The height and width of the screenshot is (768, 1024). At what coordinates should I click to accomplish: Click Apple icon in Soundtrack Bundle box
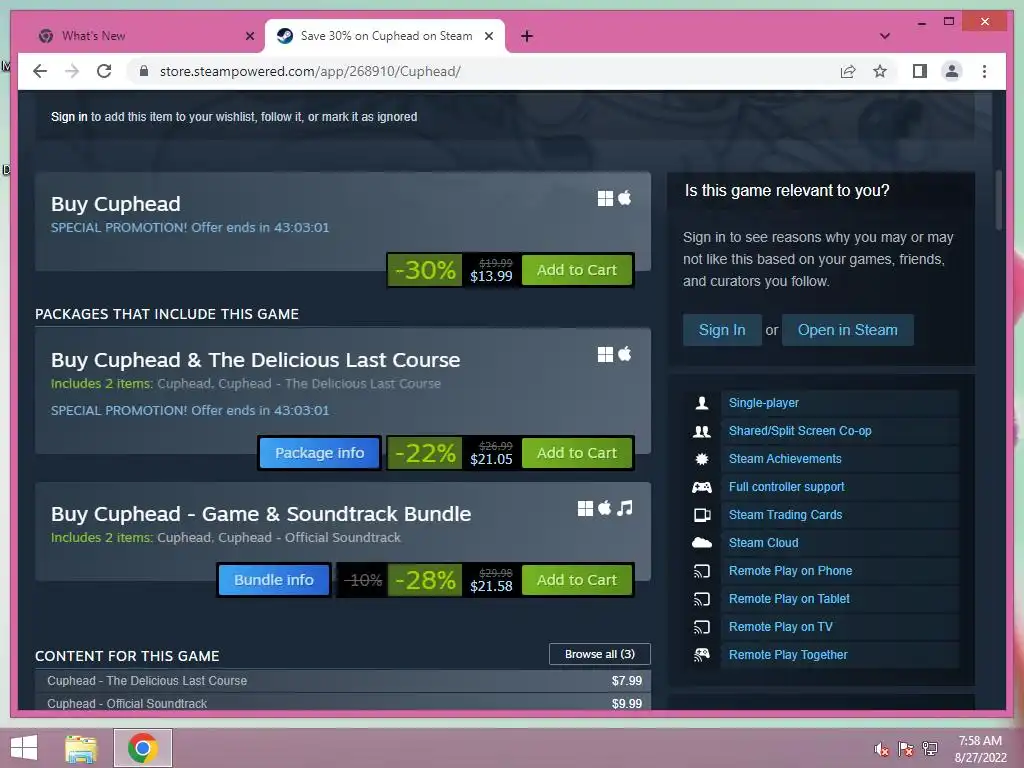pyautogui.click(x=605, y=507)
